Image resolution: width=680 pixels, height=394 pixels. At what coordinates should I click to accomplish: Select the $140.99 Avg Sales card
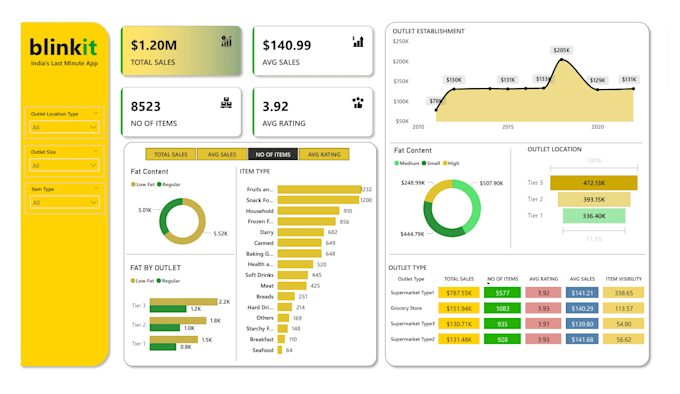pyautogui.click(x=313, y=51)
